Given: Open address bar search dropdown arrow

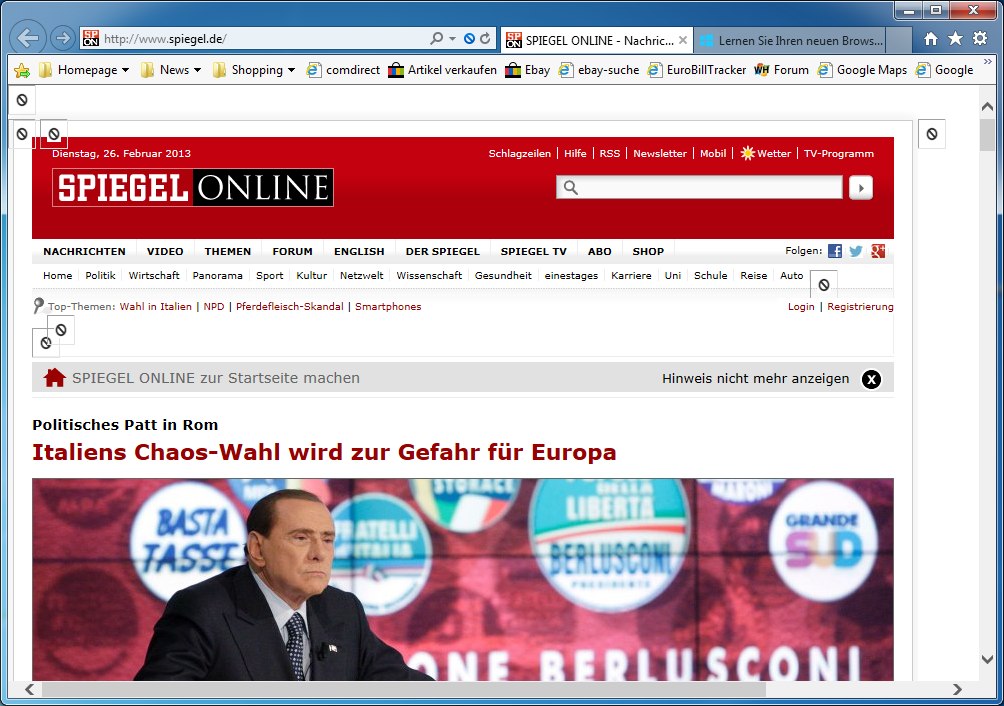Looking at the screenshot, I should 452,39.
